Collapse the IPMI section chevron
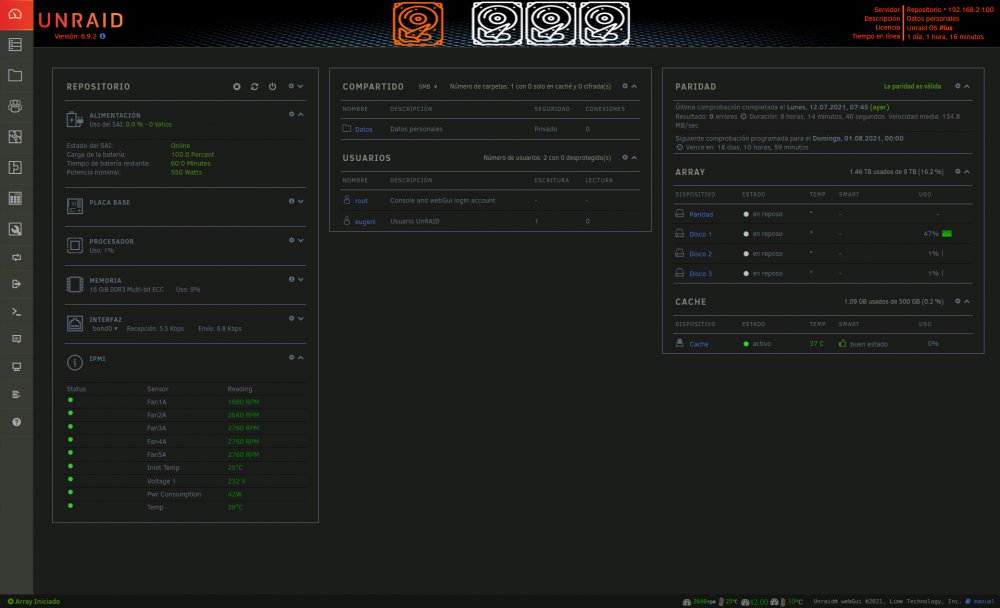 click(300, 357)
